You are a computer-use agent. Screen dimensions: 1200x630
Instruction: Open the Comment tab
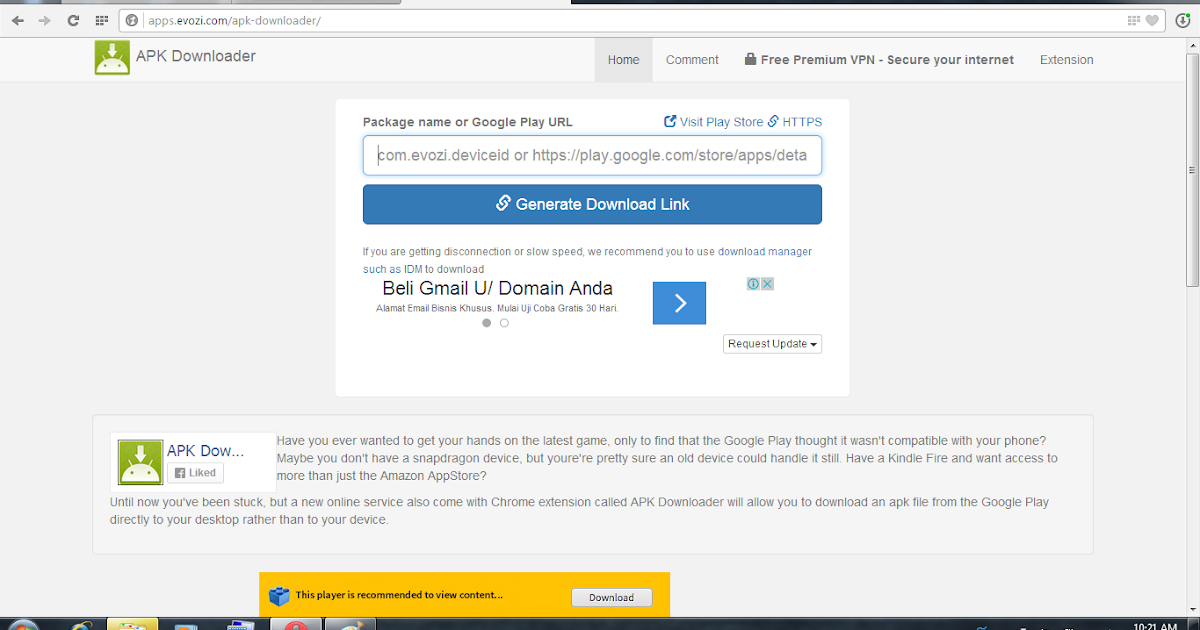[x=692, y=60]
